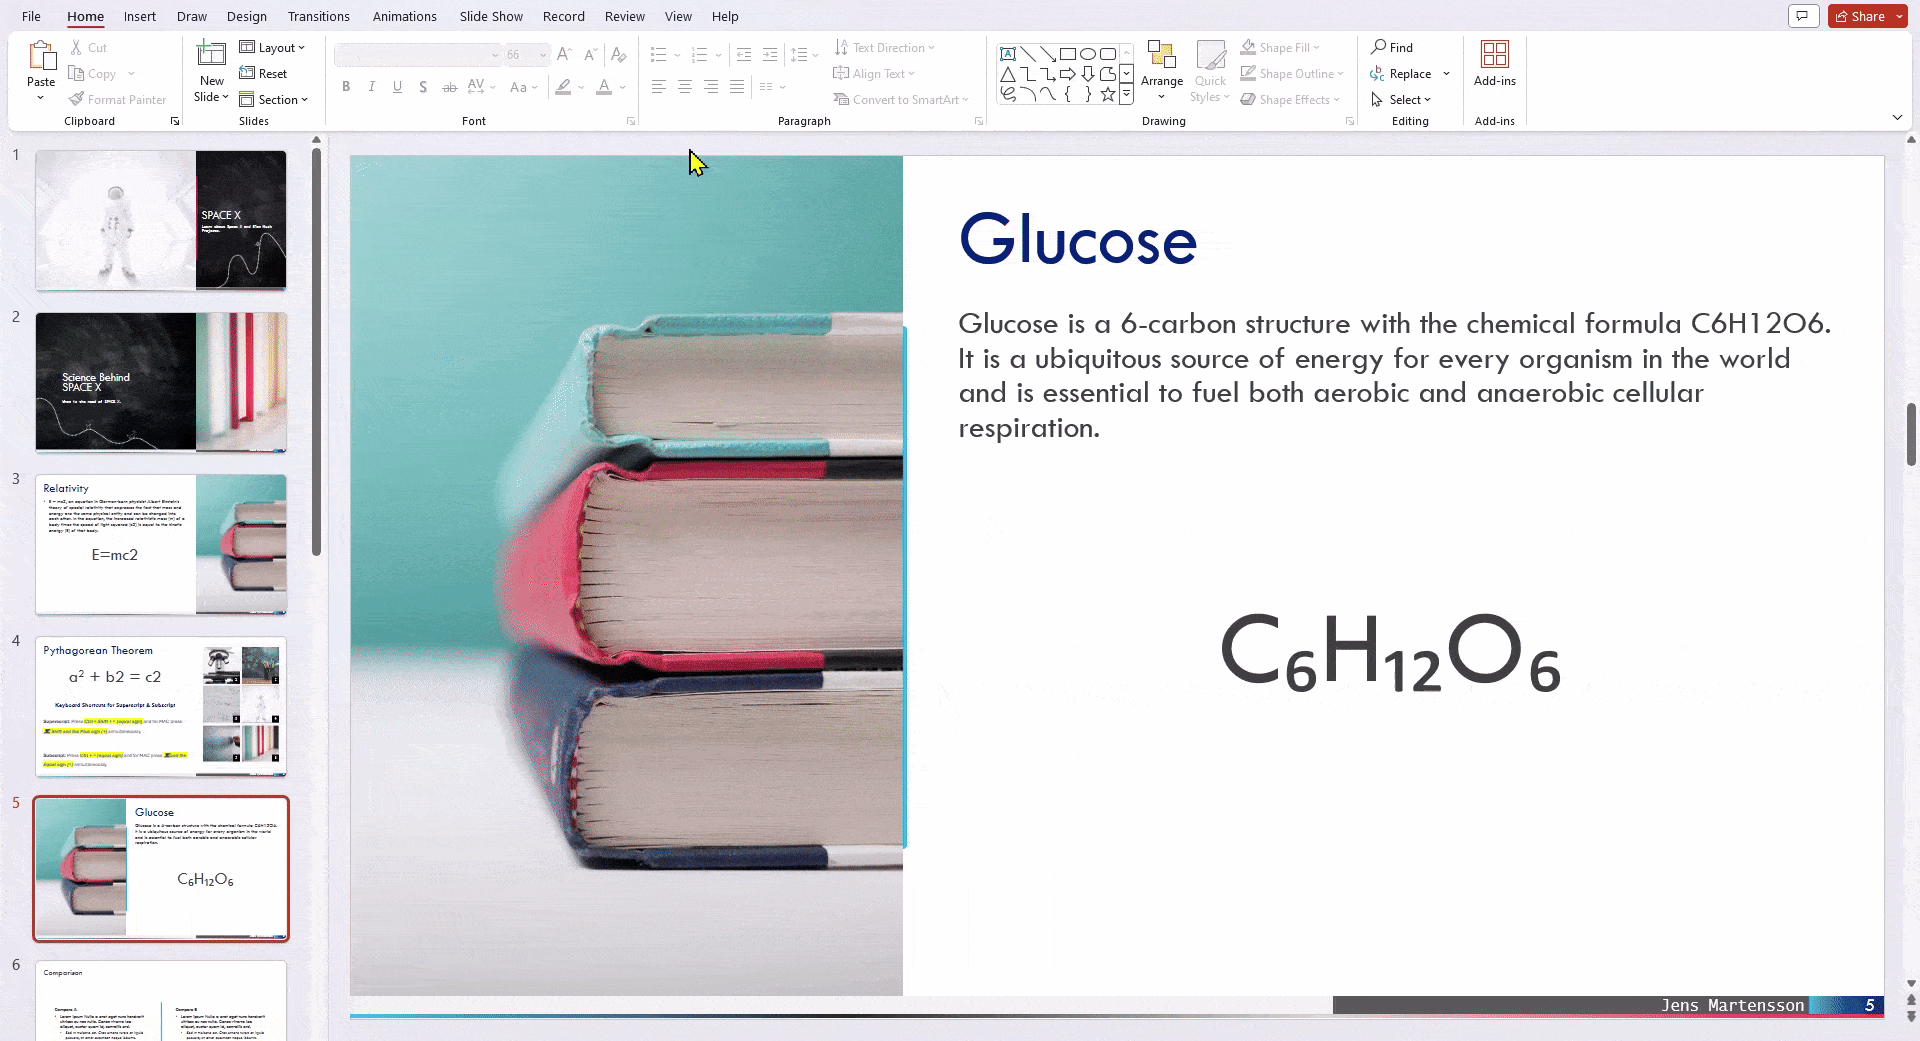This screenshot has width=1920, height=1041.
Task: Select the Format Painter tool
Action: point(118,99)
